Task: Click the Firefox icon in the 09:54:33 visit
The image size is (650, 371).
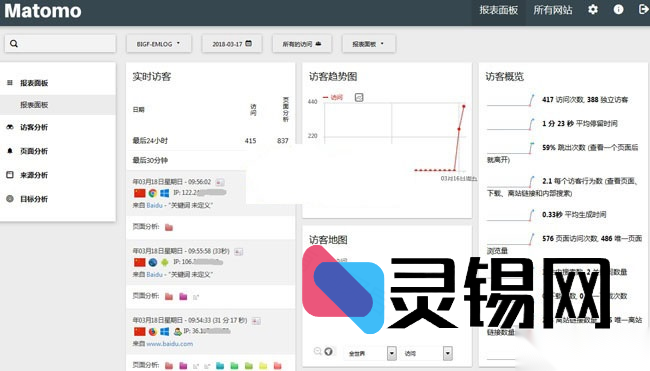Action: [x=153, y=332]
